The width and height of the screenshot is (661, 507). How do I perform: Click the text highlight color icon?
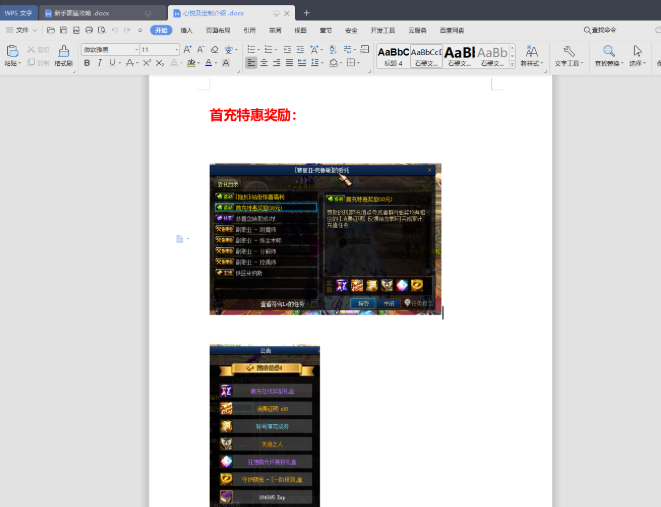(191, 63)
